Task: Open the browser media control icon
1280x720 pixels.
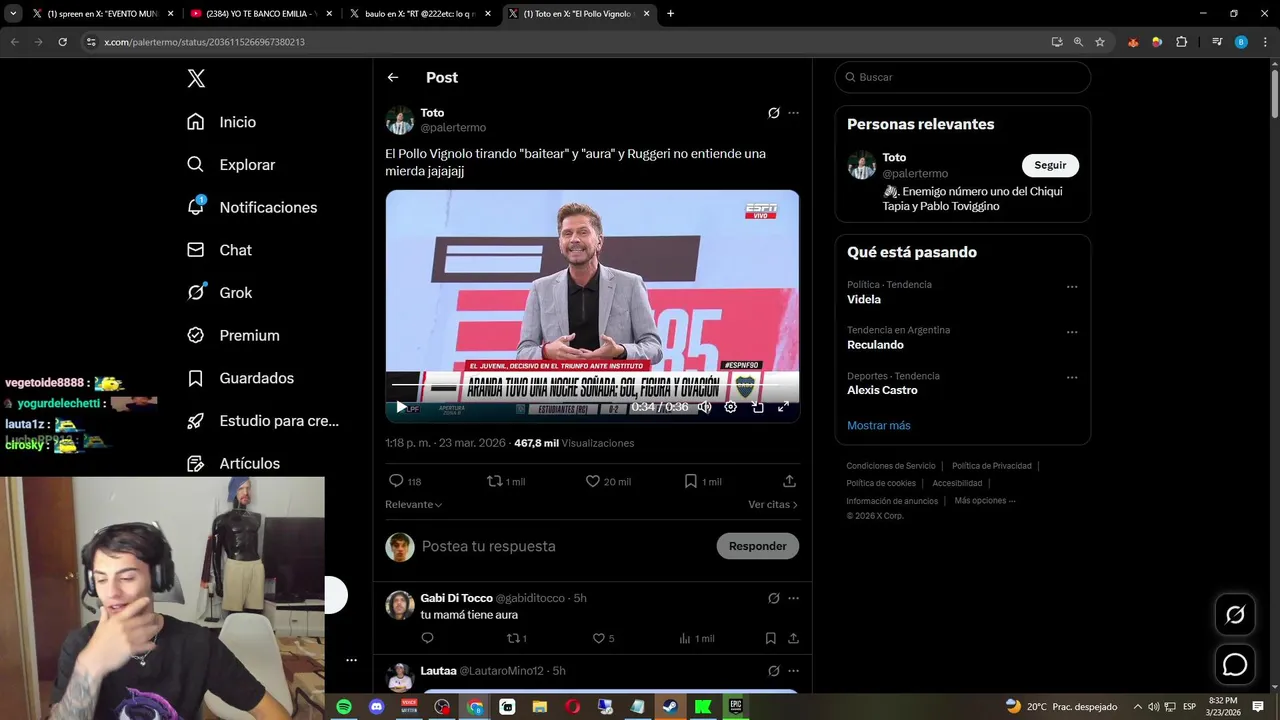Action: pos(1217,42)
